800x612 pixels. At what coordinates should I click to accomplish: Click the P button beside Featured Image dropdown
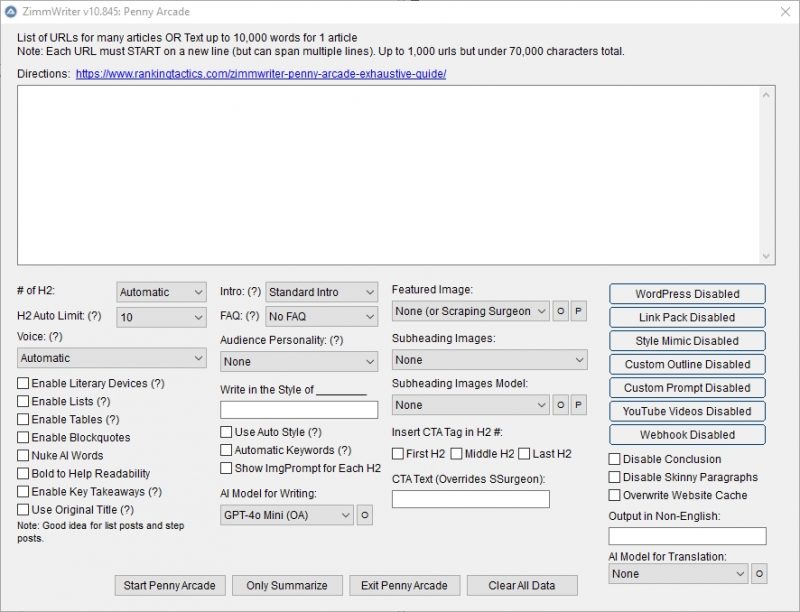578,312
